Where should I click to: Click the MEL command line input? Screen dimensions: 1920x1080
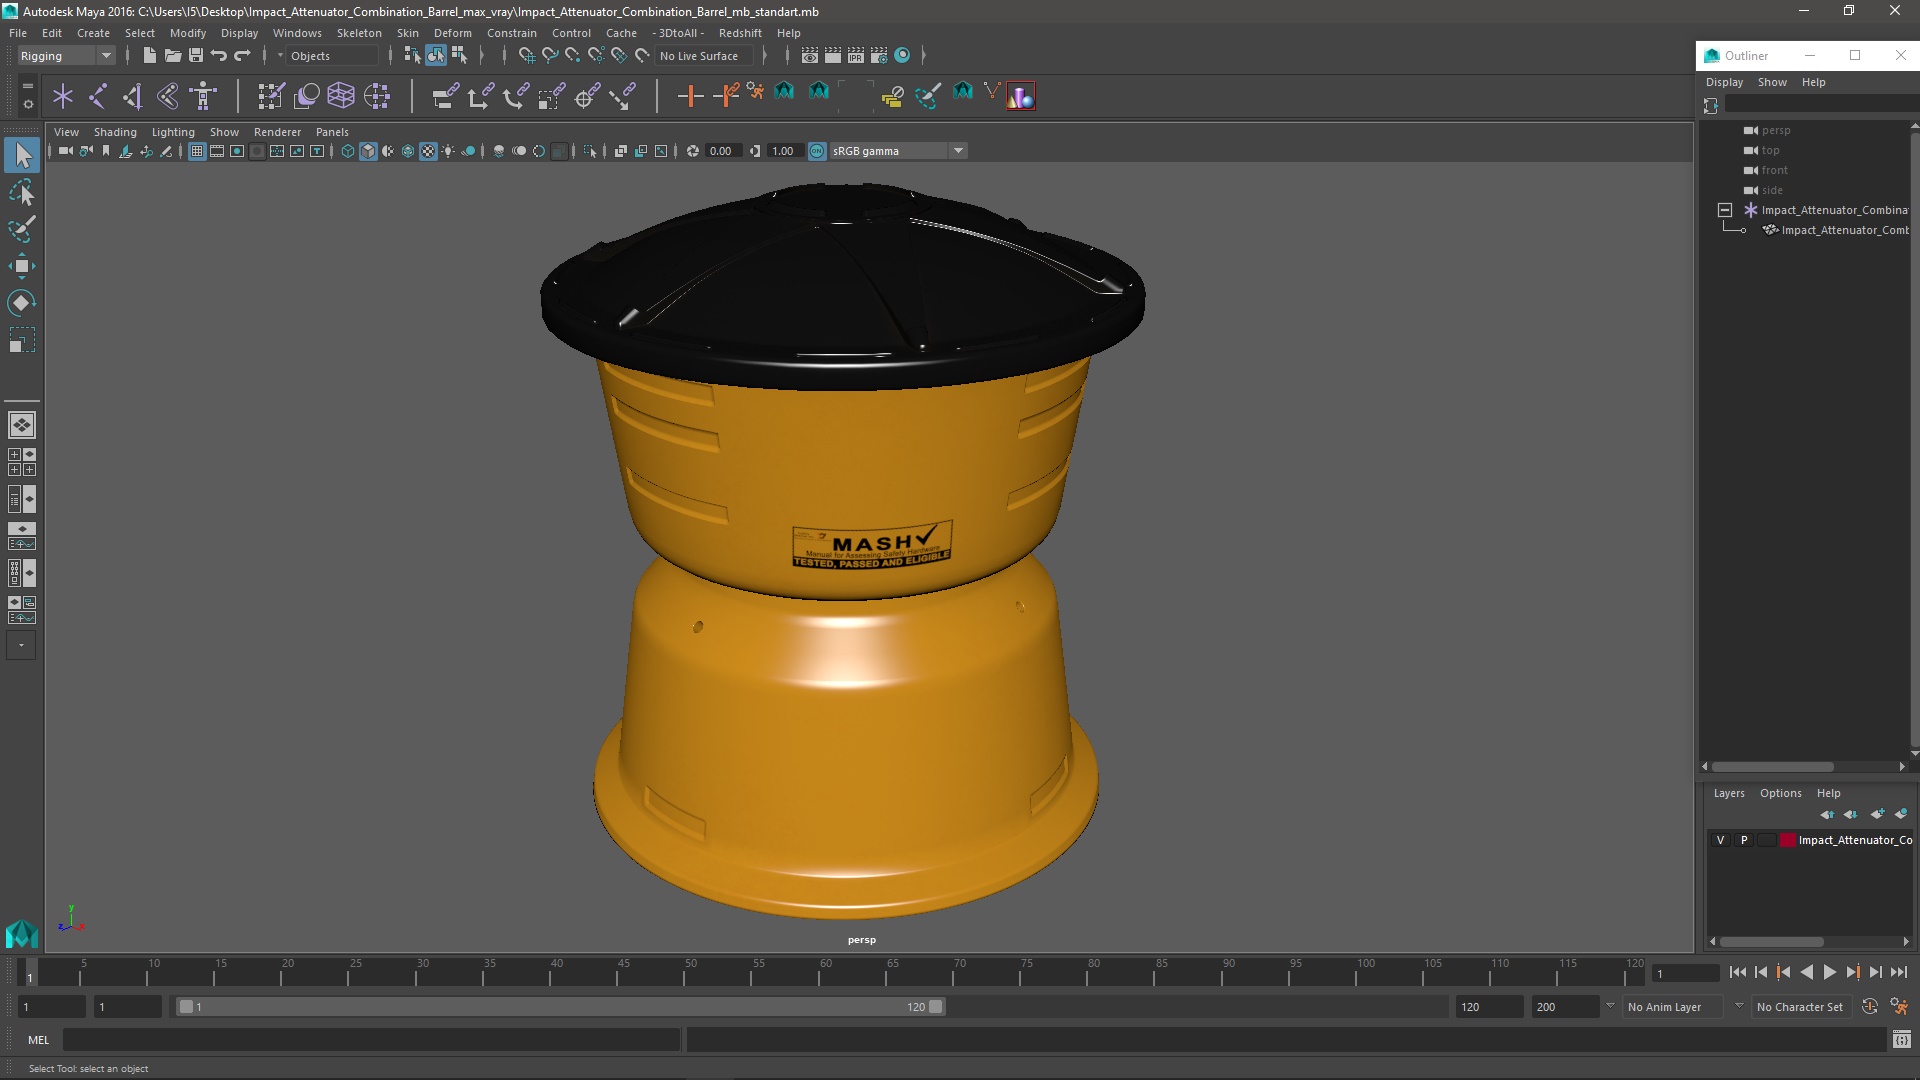(372, 1040)
